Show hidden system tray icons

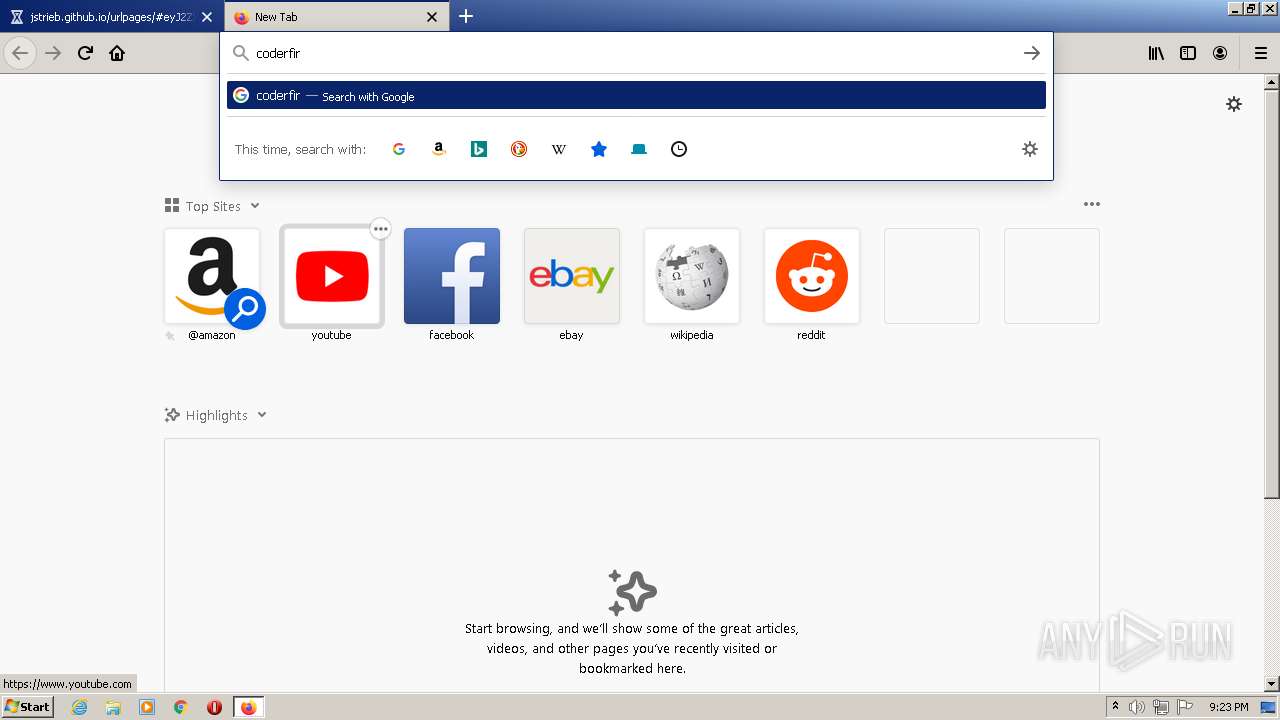pyautogui.click(x=1115, y=707)
